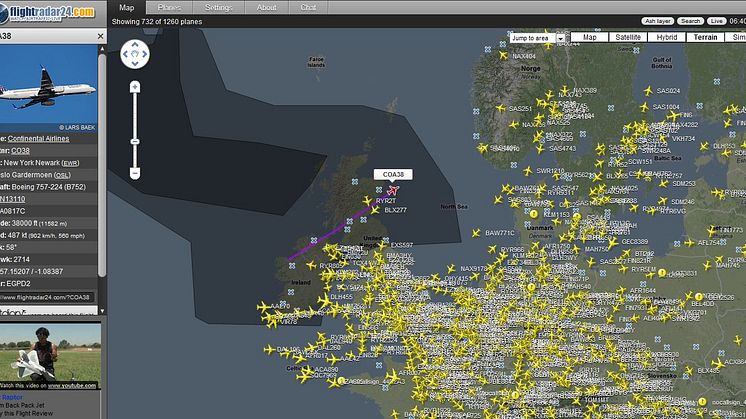Toggle the Live mode button
The image size is (746, 419).
[x=716, y=20]
